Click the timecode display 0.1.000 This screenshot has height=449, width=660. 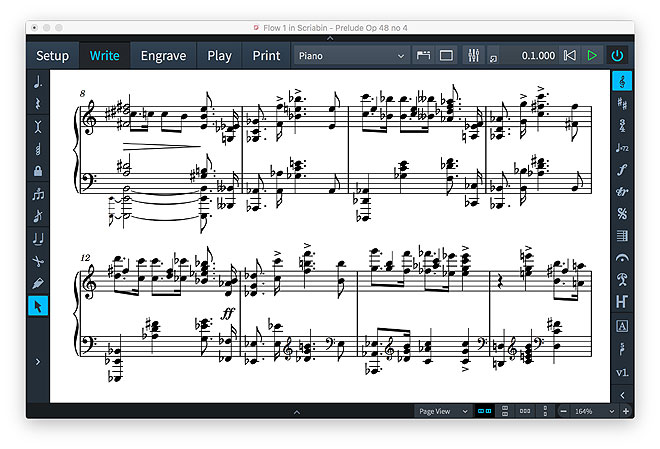538,56
